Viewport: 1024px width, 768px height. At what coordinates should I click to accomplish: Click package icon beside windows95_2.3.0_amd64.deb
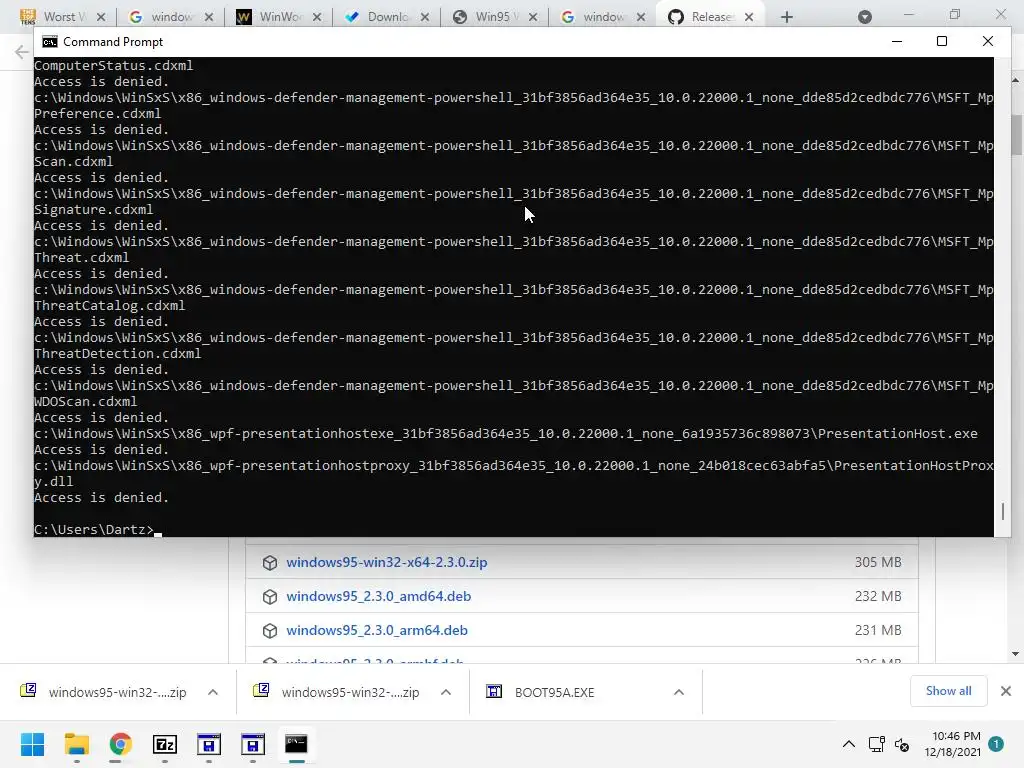tap(270, 597)
